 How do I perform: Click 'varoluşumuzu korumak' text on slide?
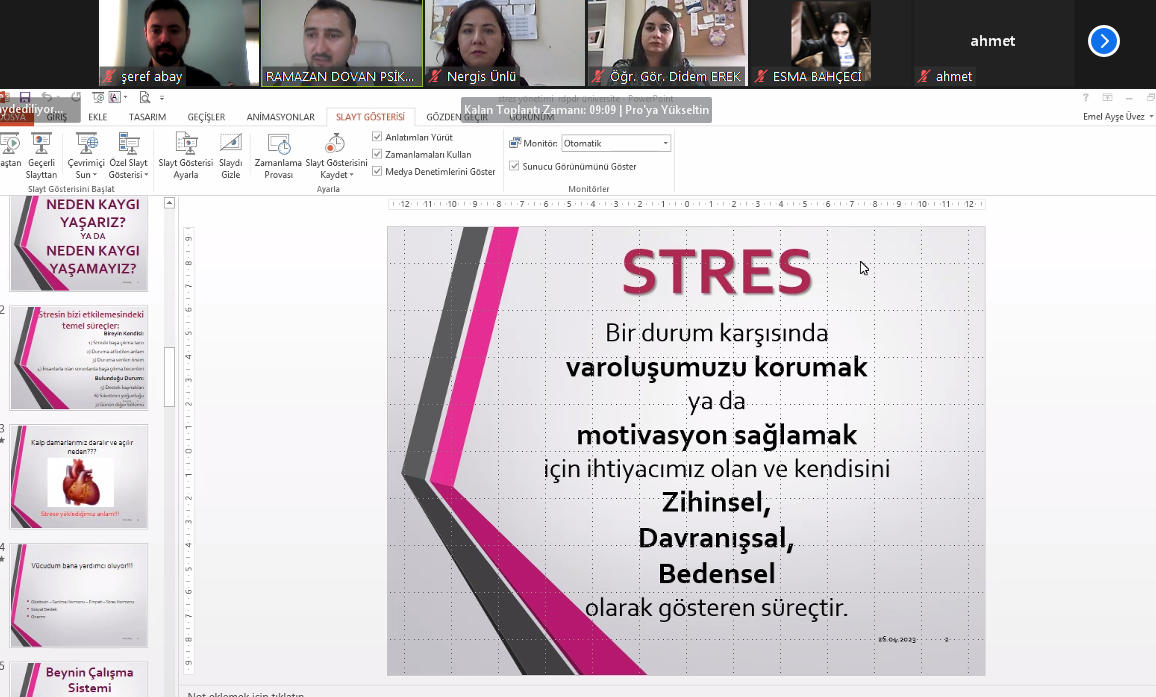pyautogui.click(x=717, y=367)
